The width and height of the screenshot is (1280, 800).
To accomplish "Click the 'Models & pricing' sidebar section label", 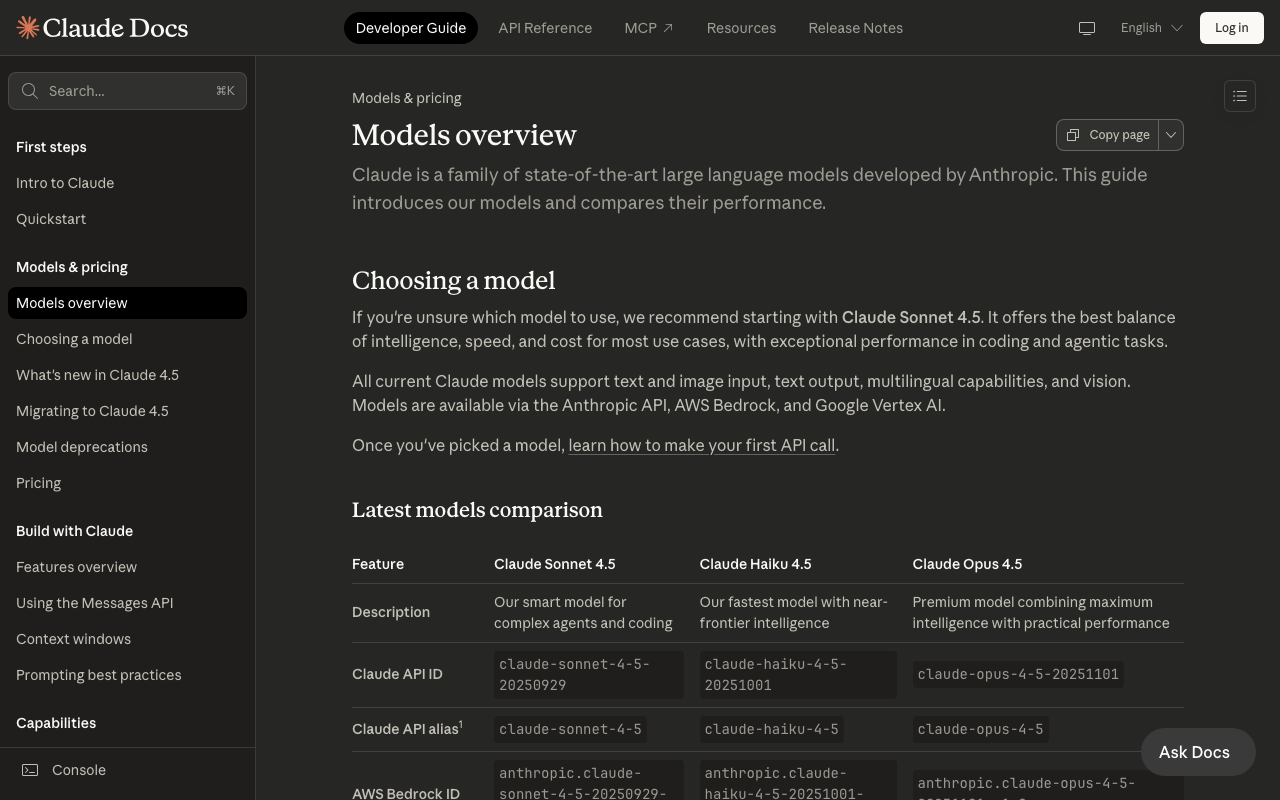I will 72,267.
